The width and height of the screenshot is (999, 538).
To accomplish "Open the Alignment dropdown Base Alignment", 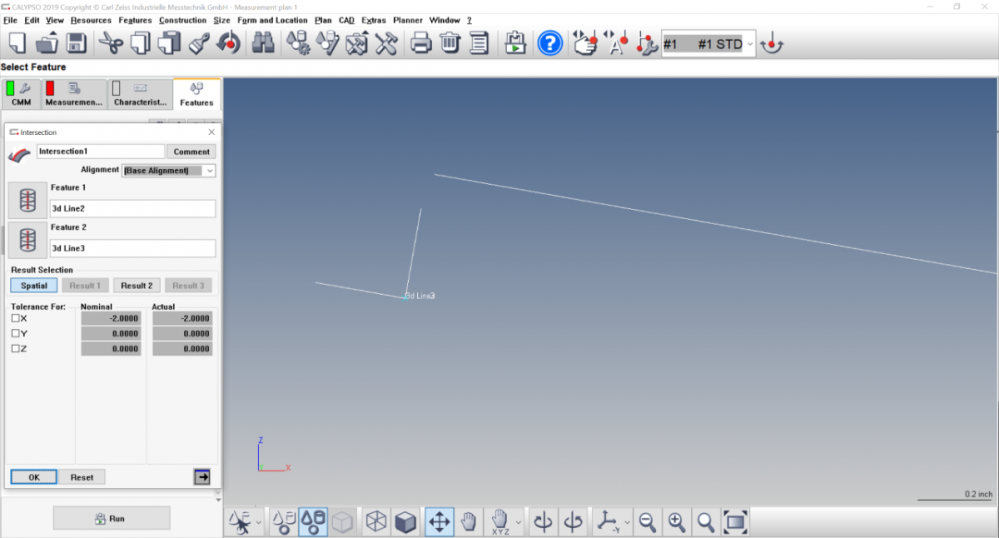I will point(168,170).
